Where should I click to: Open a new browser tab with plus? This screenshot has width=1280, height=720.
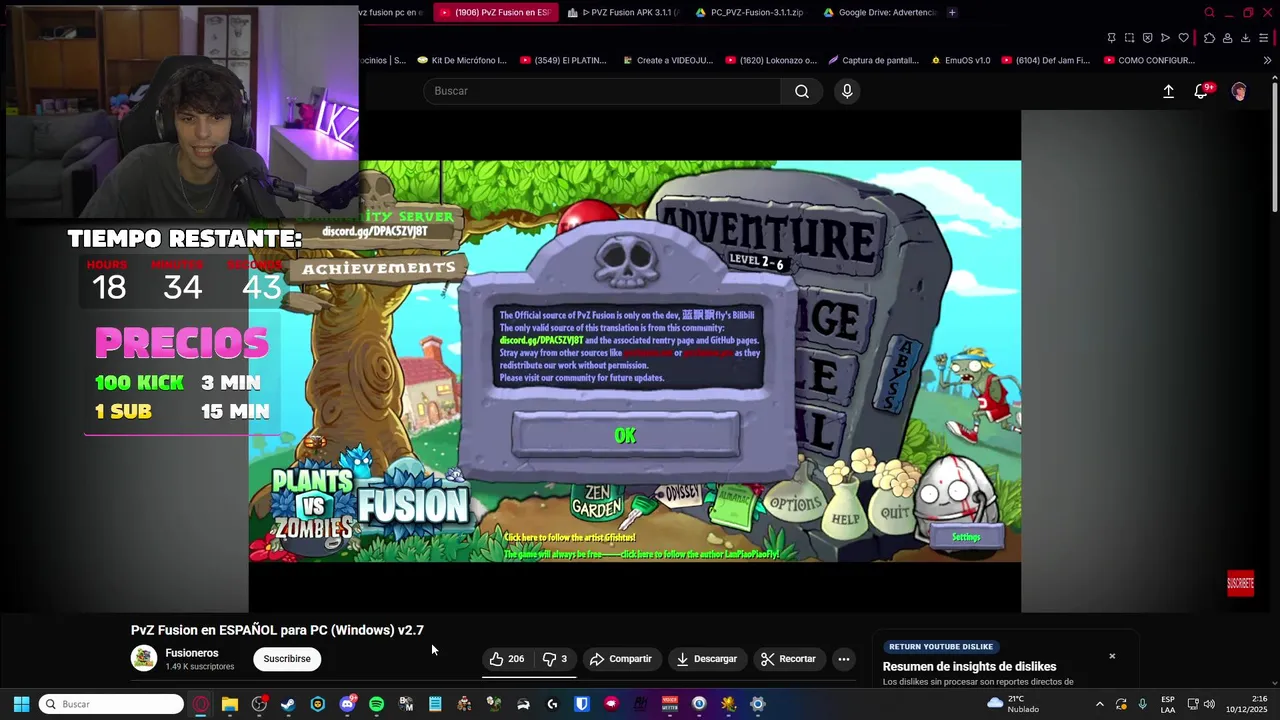pyautogui.click(x=952, y=12)
